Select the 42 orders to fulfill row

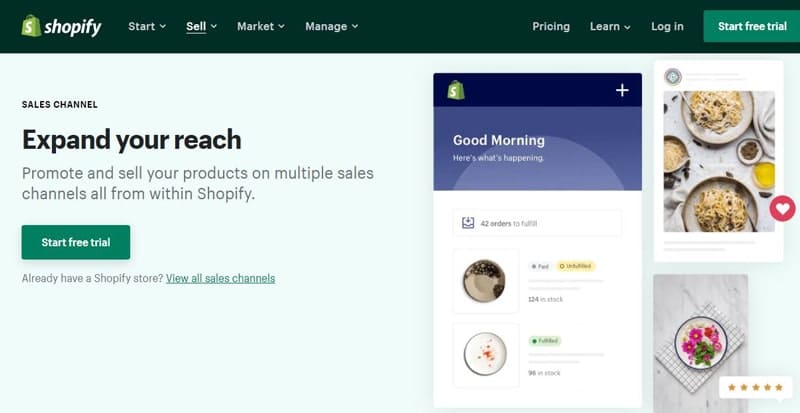537,223
